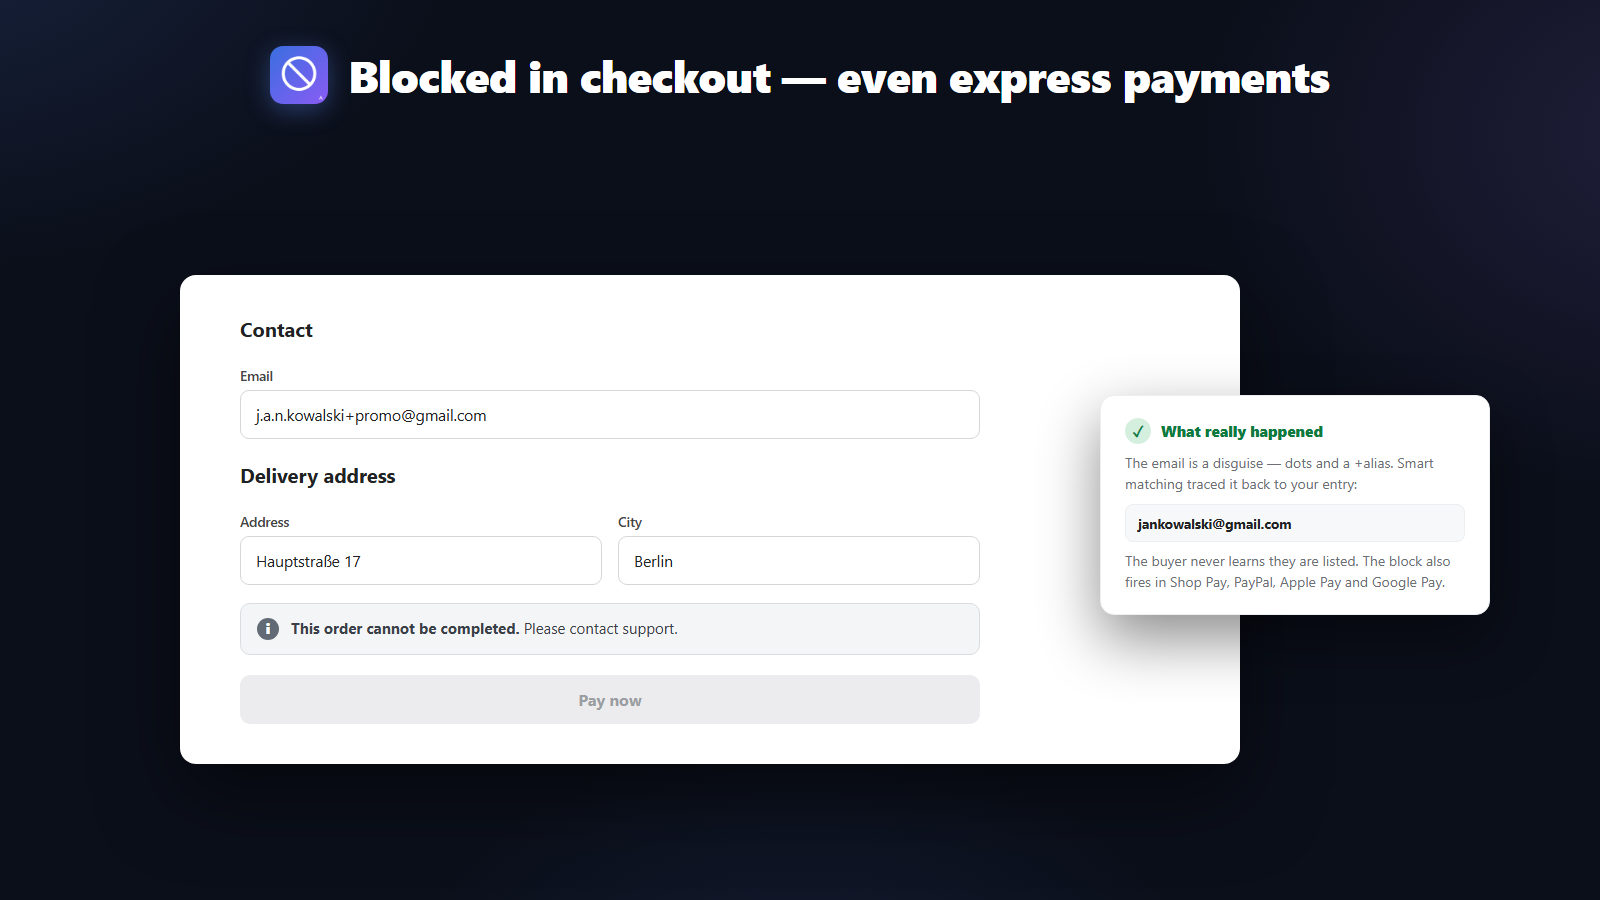This screenshot has height=900, width=1600.
Task: Click the 'Please contact support' text
Action: [x=601, y=629]
